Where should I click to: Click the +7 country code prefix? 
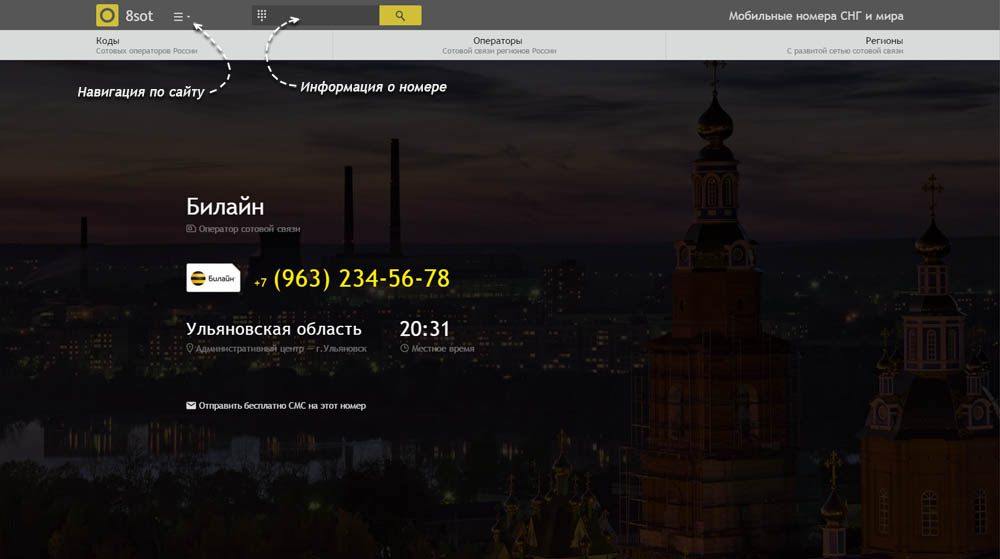coord(260,282)
